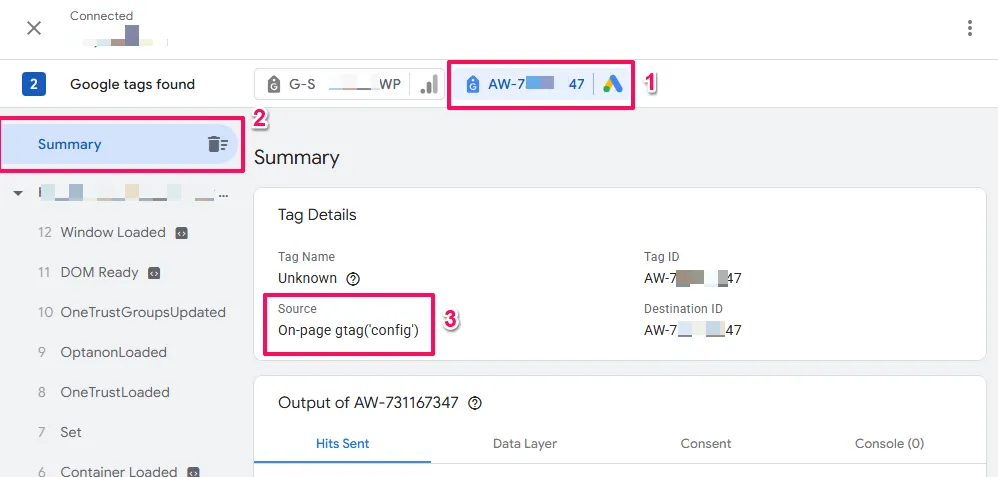Click the Google Ads logo icon
Image resolution: width=998 pixels, height=477 pixels.
click(612, 85)
